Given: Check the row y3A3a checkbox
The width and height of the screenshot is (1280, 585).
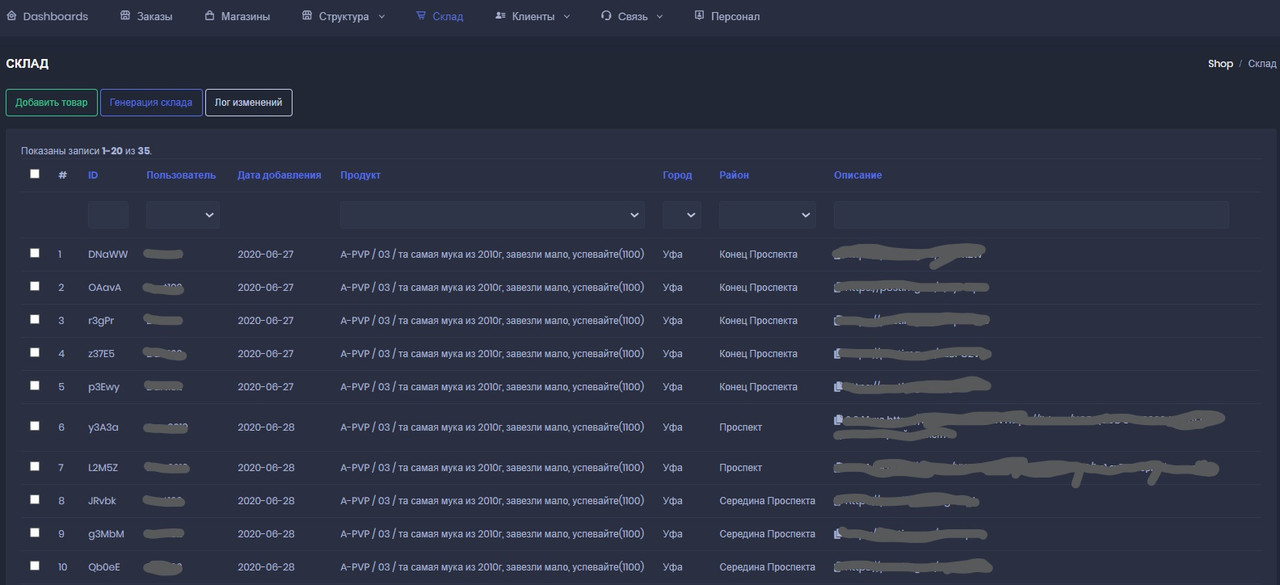Looking at the screenshot, I should 35,426.
